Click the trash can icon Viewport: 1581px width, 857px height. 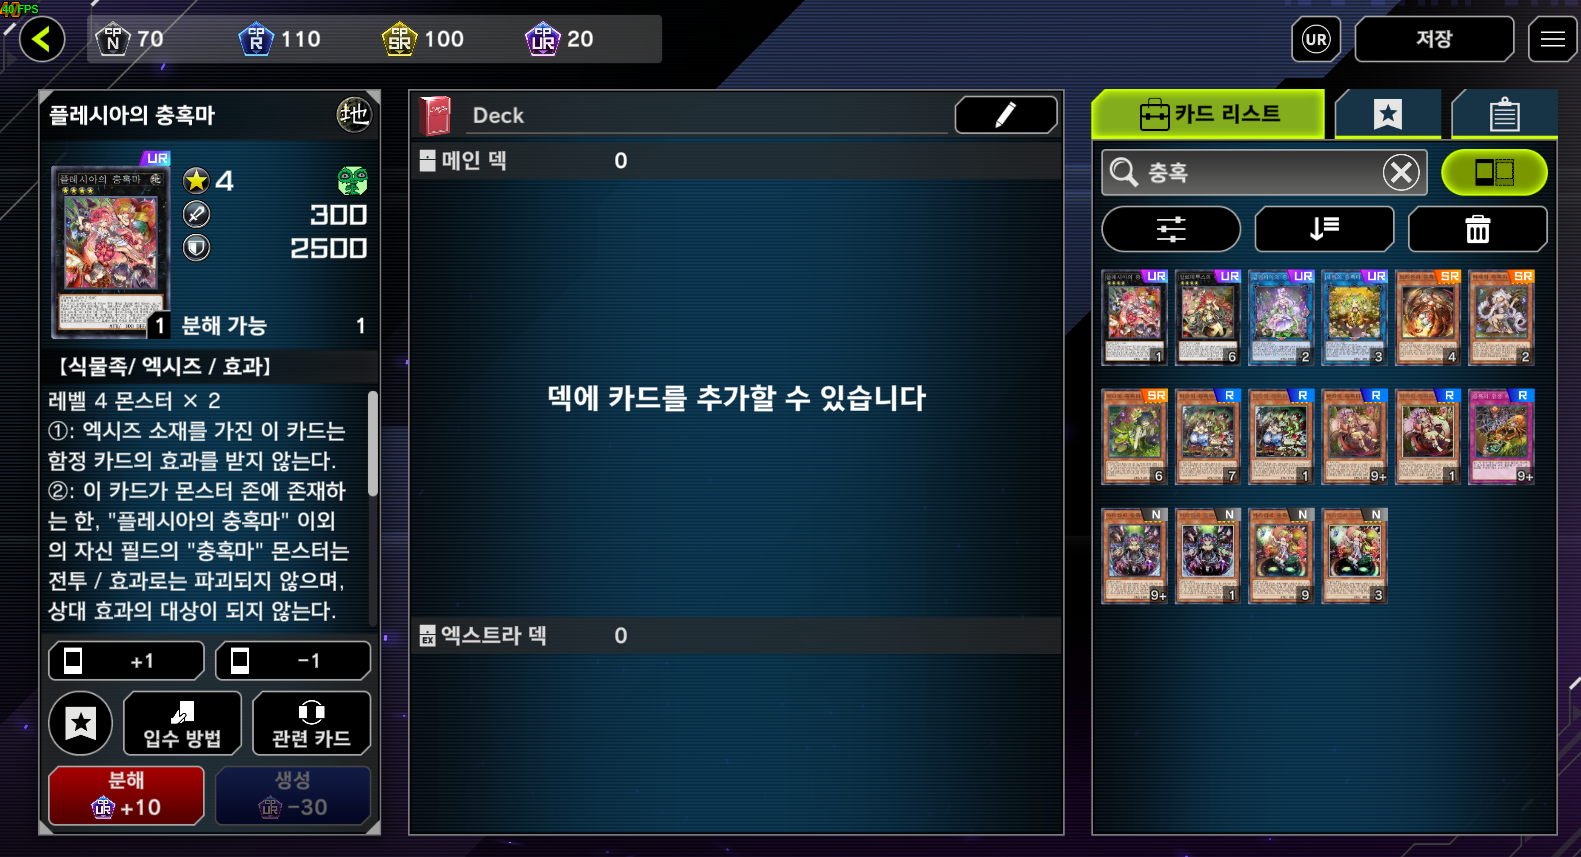point(1477,229)
